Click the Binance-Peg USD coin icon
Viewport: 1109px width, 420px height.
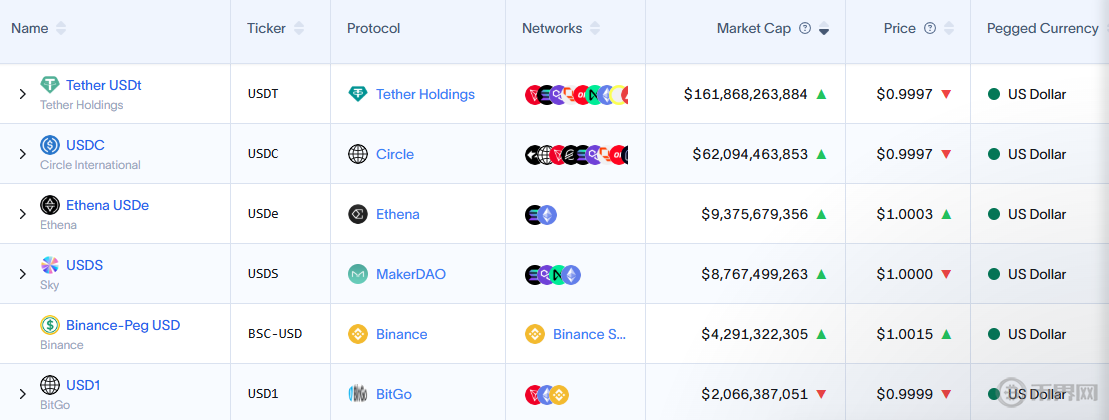(x=50, y=325)
